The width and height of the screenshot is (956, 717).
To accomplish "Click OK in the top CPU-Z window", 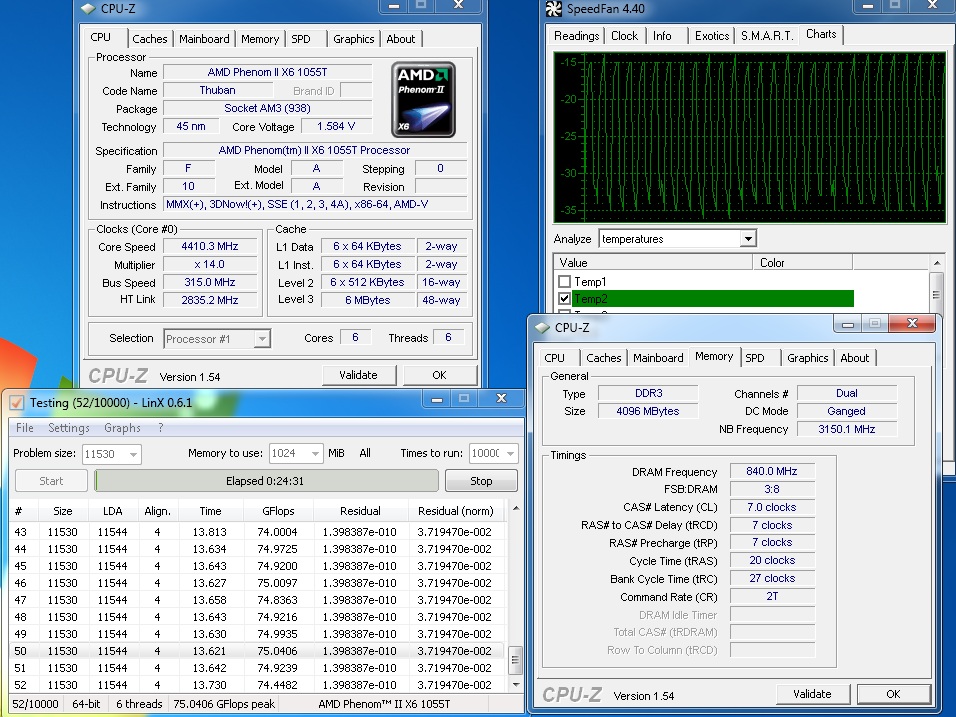I will [440, 375].
